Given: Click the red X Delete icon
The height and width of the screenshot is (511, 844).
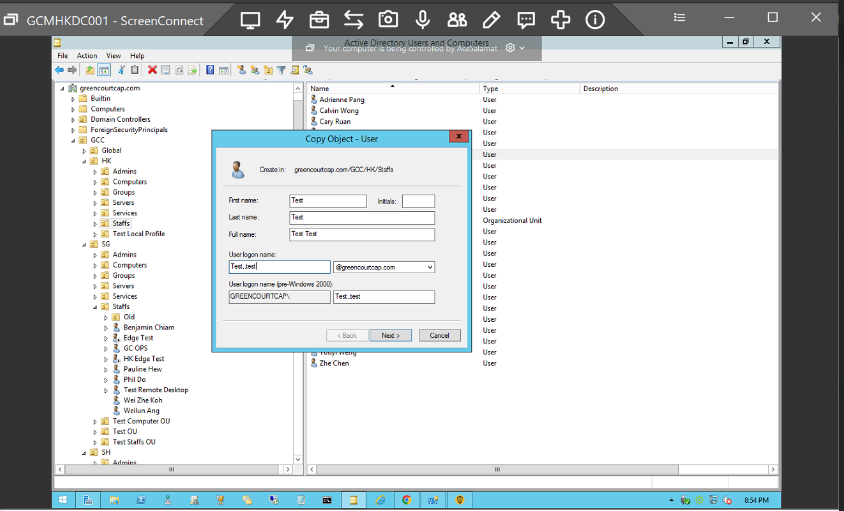Looking at the screenshot, I should pos(152,70).
